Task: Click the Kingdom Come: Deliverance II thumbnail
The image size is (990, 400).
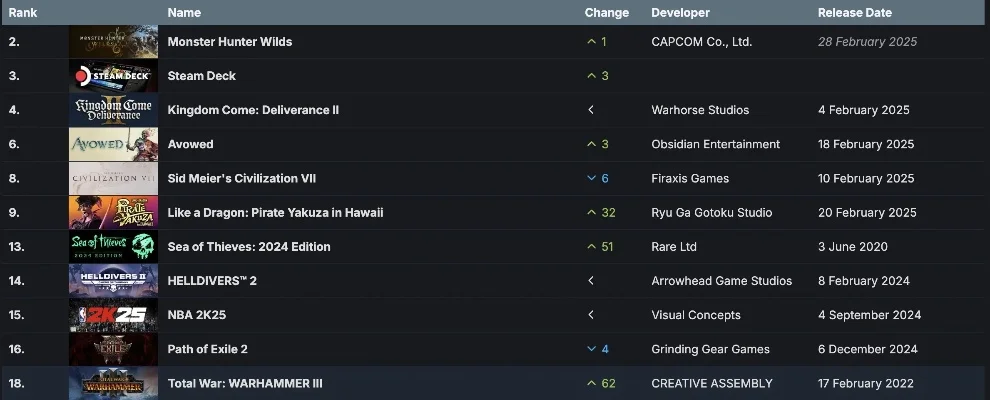Action: coord(113,110)
